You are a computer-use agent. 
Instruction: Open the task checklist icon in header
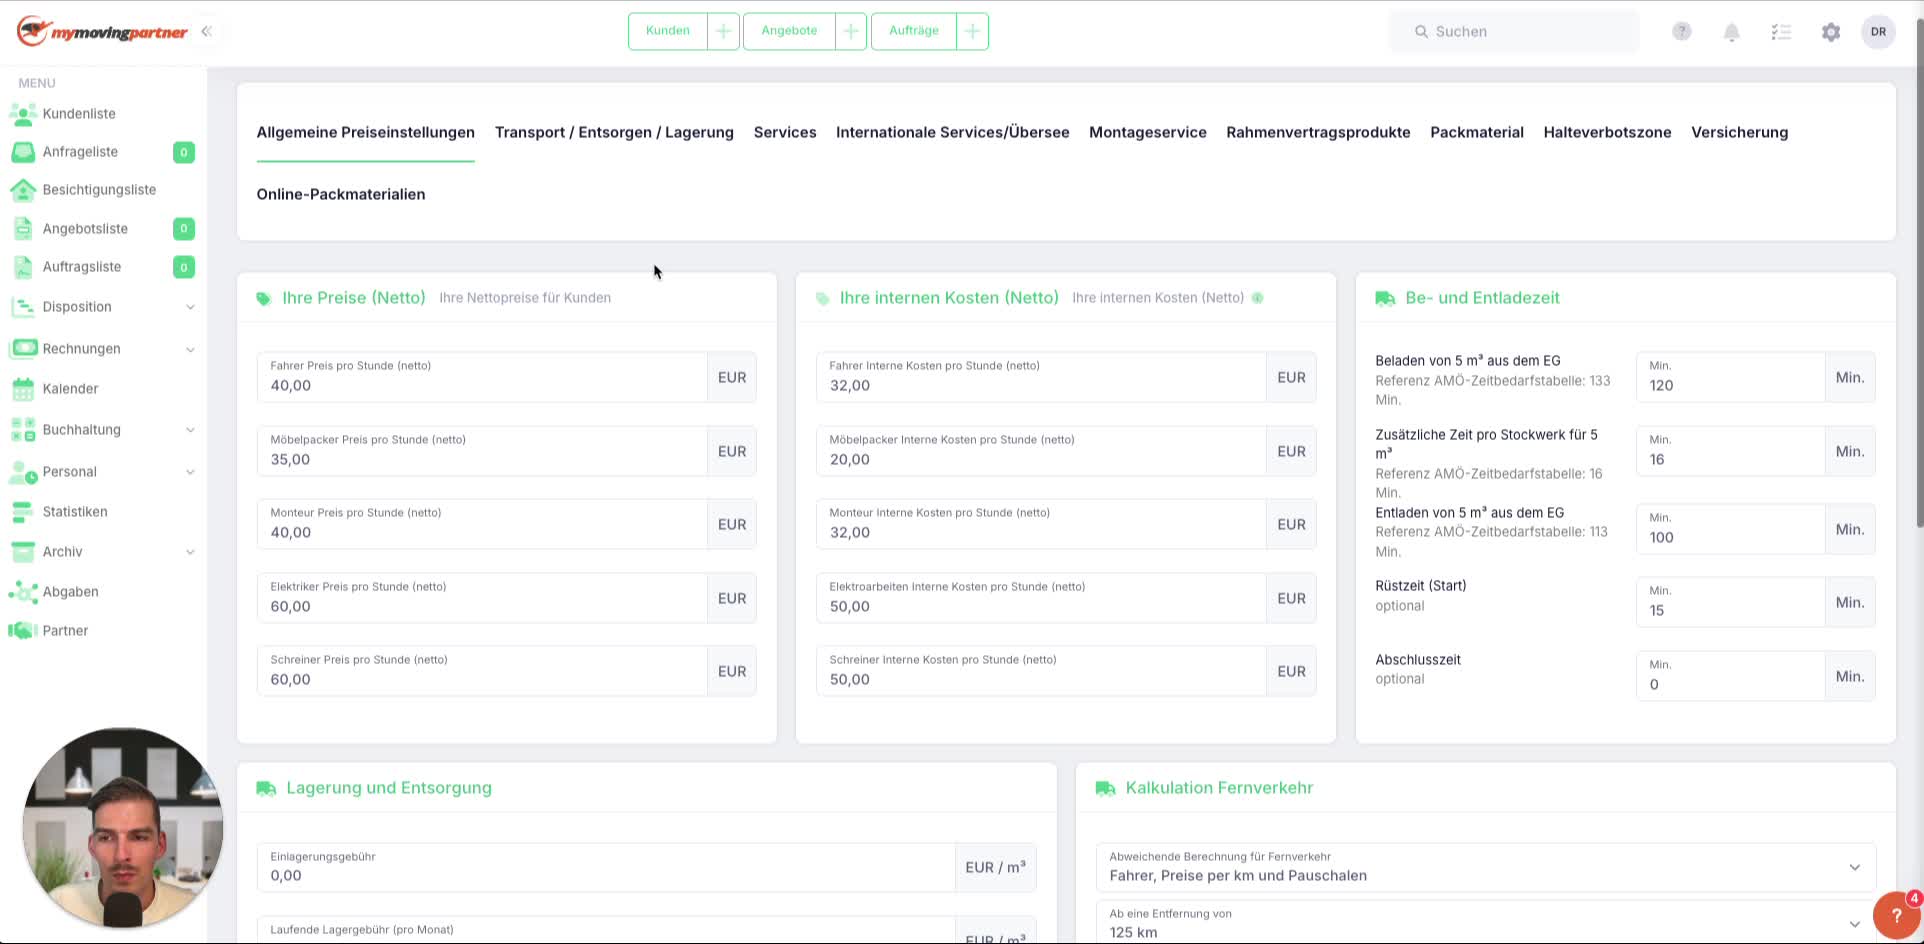tap(1781, 32)
